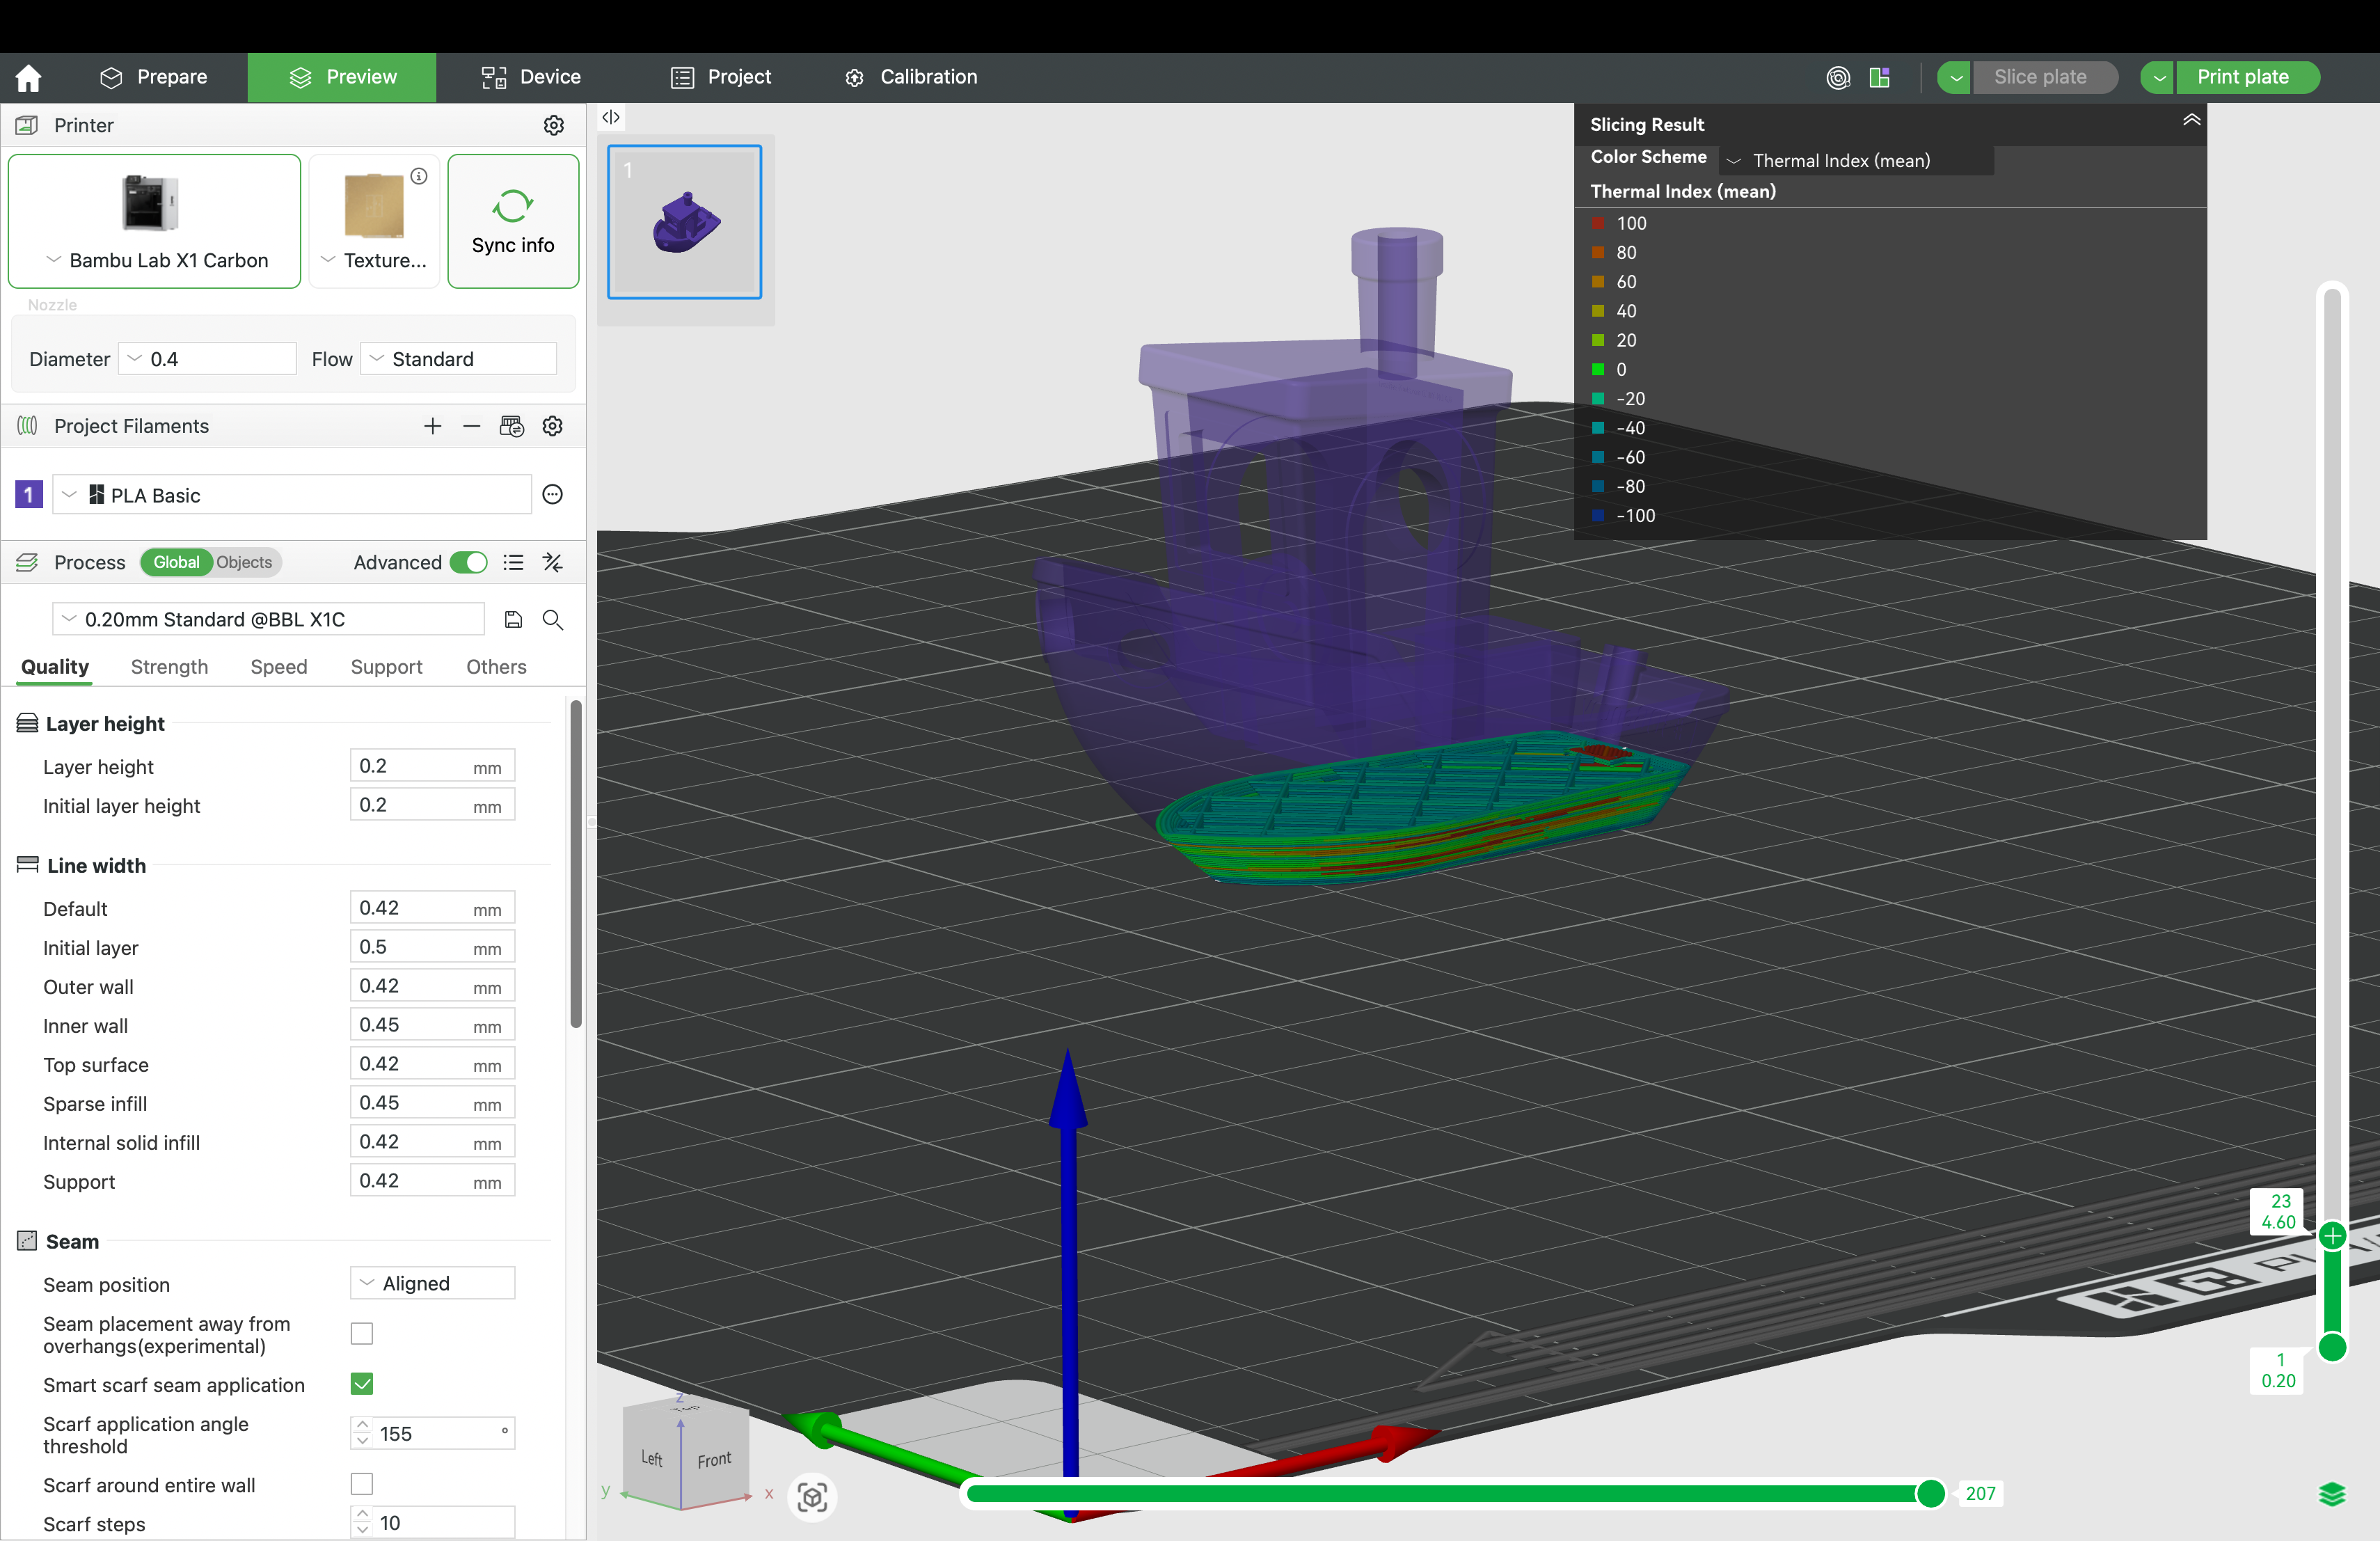Collapse the sidebar with the arrows icon
The height and width of the screenshot is (1541, 2380).
pos(611,117)
